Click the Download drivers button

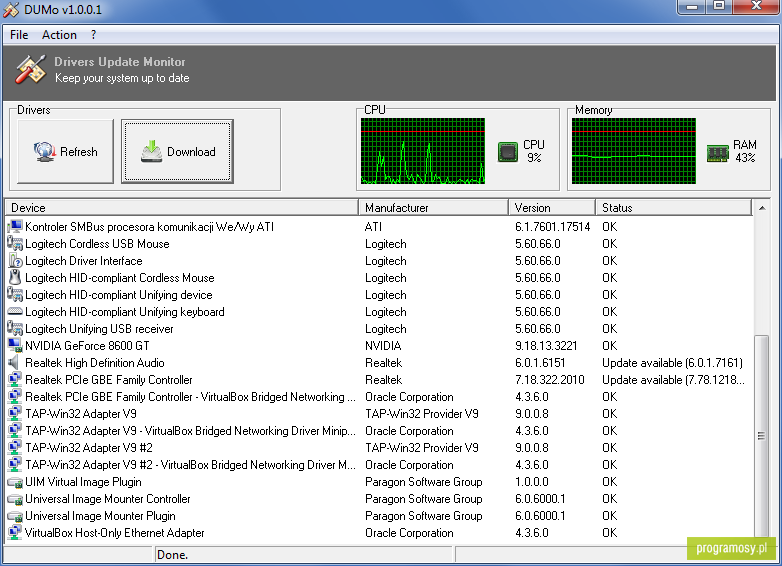(x=177, y=151)
